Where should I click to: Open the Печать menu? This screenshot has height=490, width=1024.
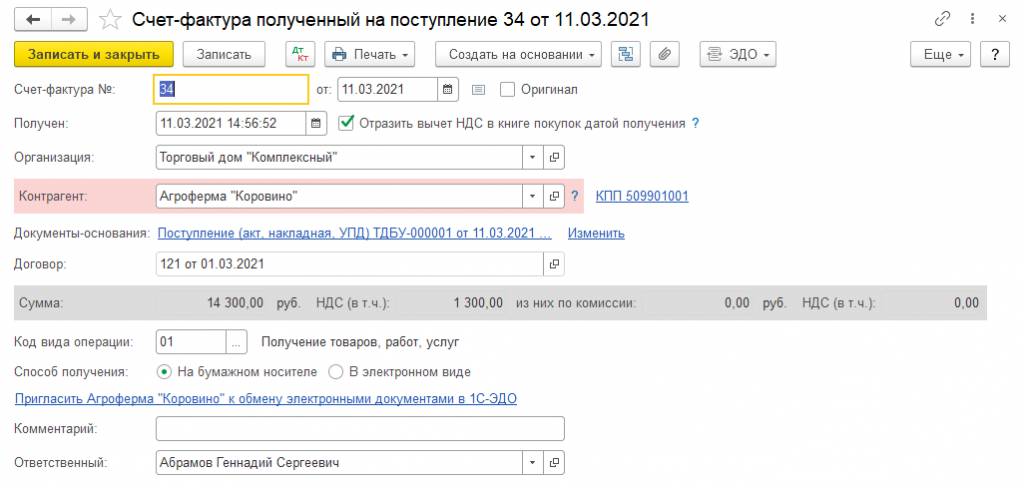tap(370, 54)
